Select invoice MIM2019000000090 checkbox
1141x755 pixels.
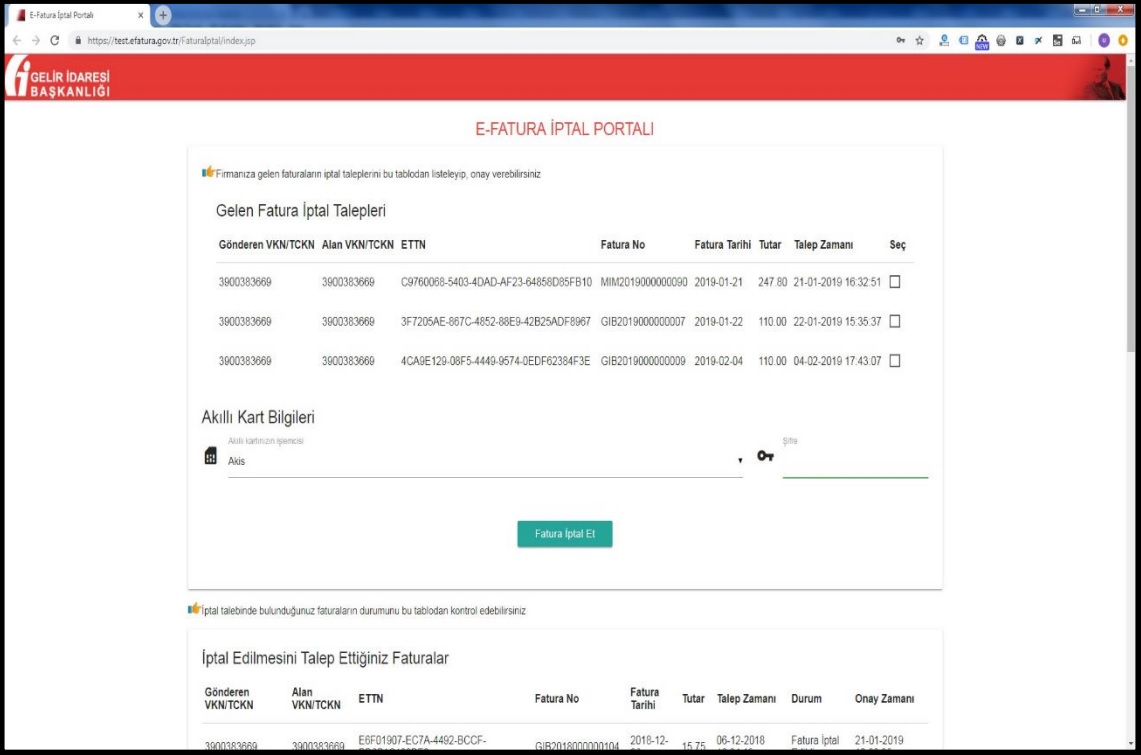pos(895,282)
